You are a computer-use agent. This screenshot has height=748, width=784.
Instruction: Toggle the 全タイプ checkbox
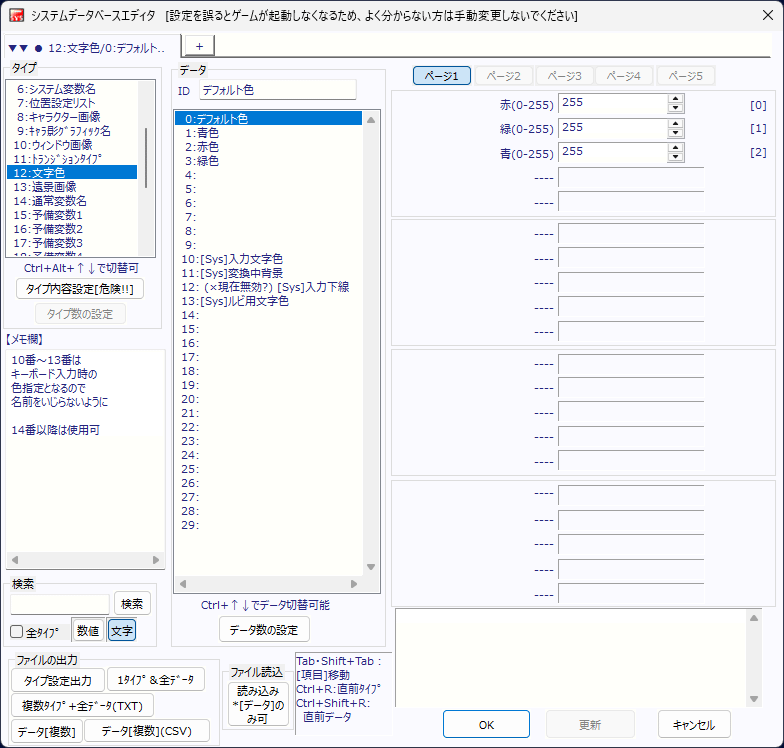click(17, 632)
